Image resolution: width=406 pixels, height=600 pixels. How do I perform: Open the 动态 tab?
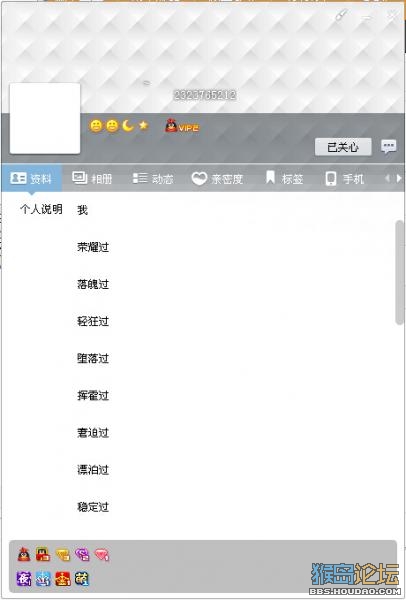153,178
